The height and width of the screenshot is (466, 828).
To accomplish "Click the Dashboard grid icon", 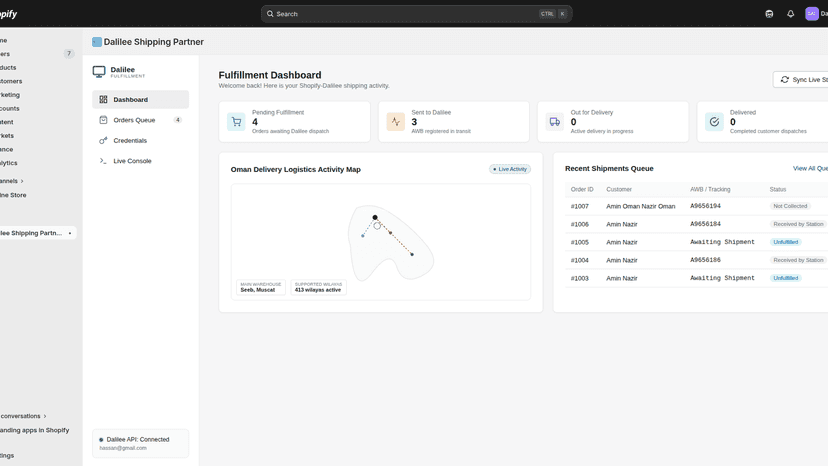I will pos(104,99).
